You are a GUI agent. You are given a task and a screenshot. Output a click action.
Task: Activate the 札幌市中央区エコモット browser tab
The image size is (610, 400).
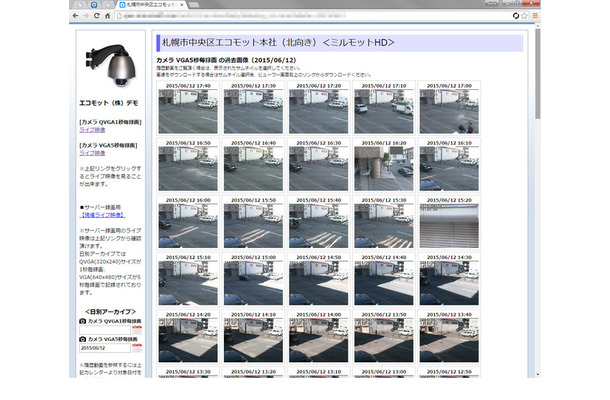(152, 5)
